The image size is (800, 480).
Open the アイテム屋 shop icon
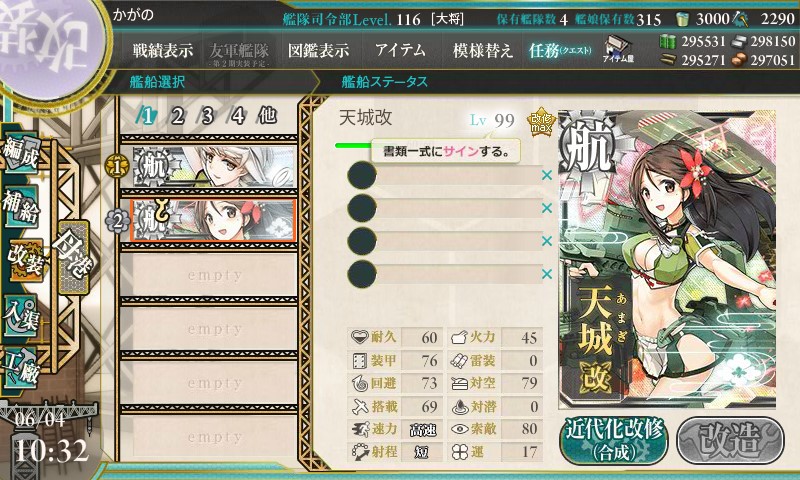pos(618,50)
